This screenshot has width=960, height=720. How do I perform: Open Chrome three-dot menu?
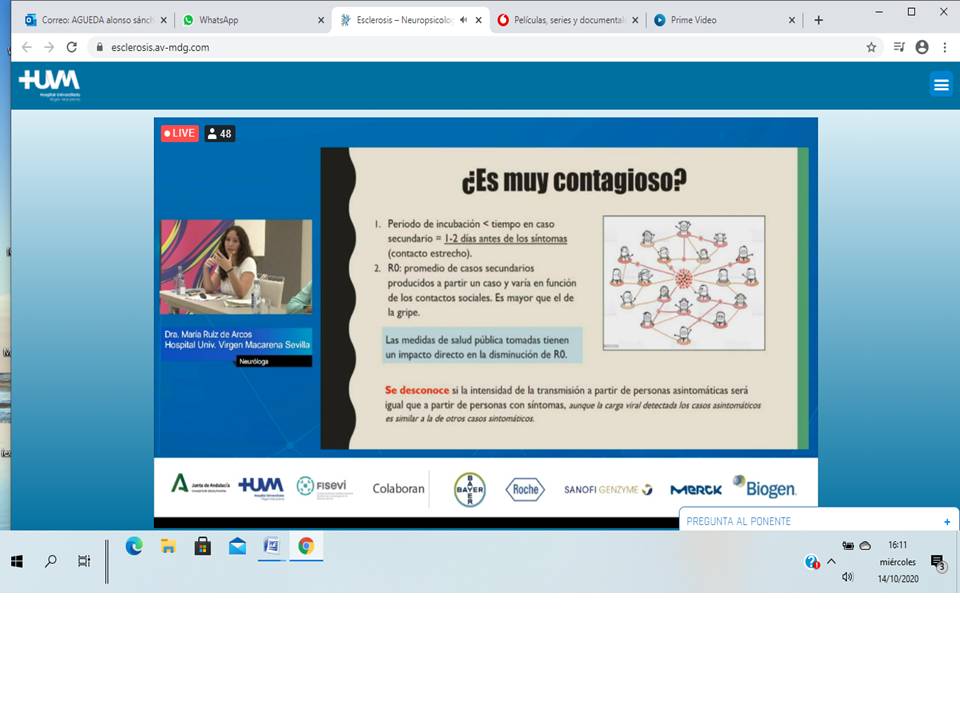click(x=945, y=47)
